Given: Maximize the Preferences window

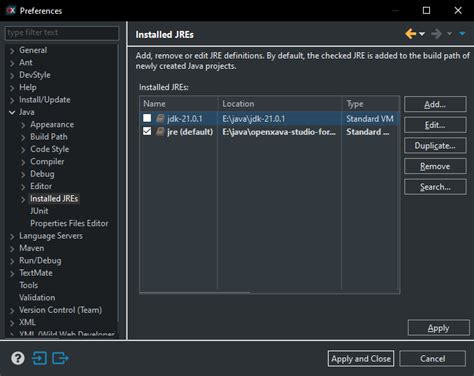Looking at the screenshot, I should pyautogui.click(x=426, y=11).
